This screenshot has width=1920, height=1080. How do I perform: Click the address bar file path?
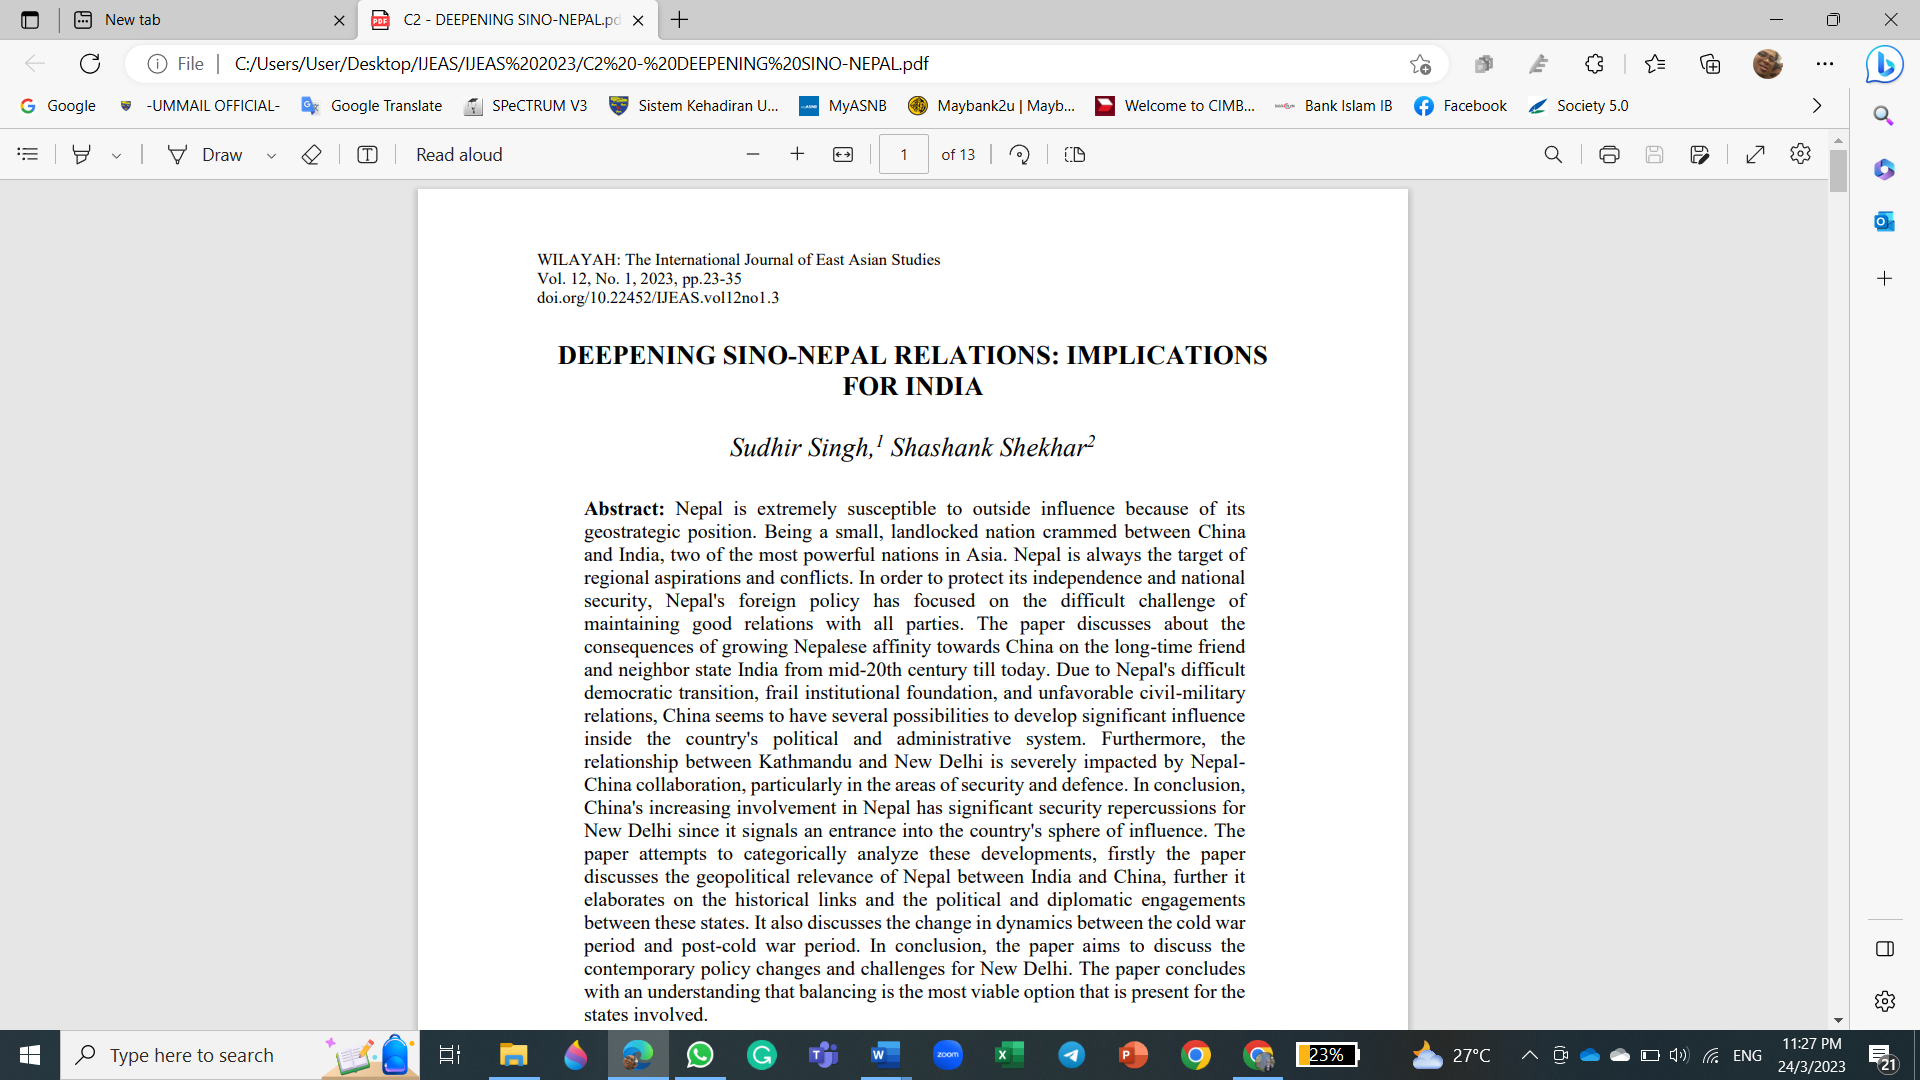pyautogui.click(x=581, y=64)
